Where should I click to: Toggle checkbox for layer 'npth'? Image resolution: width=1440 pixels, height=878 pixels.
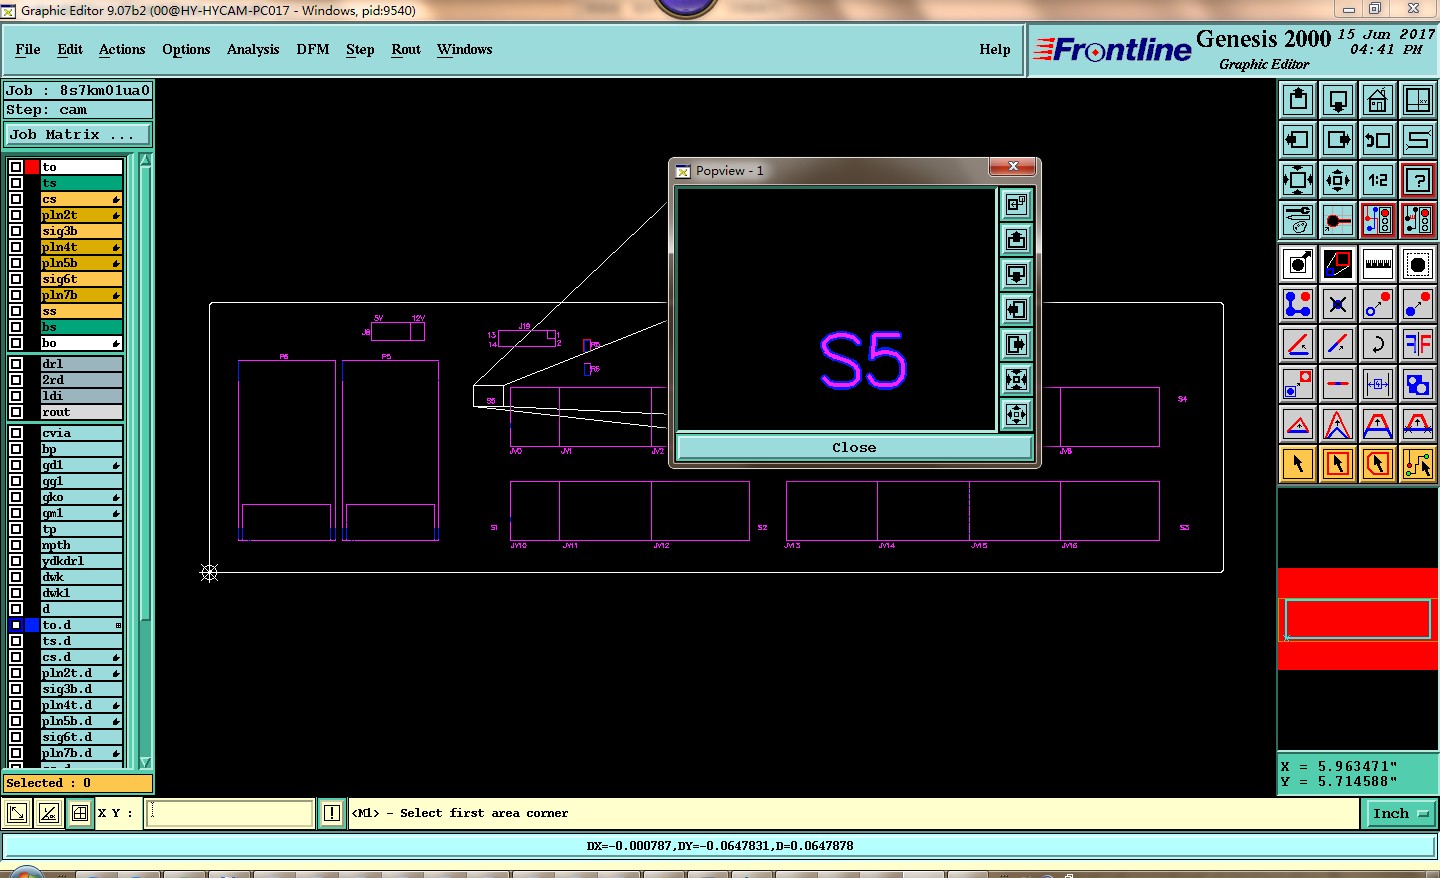16,545
